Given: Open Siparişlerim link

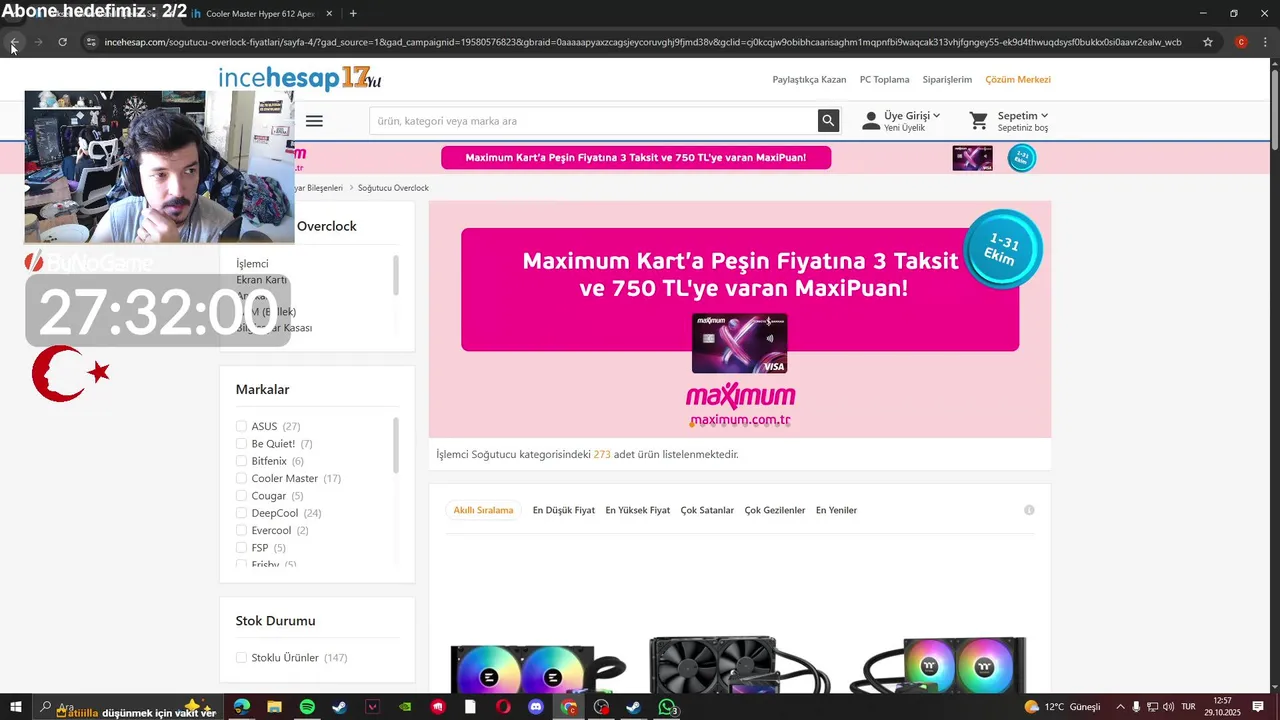Looking at the screenshot, I should pyautogui.click(x=947, y=79).
